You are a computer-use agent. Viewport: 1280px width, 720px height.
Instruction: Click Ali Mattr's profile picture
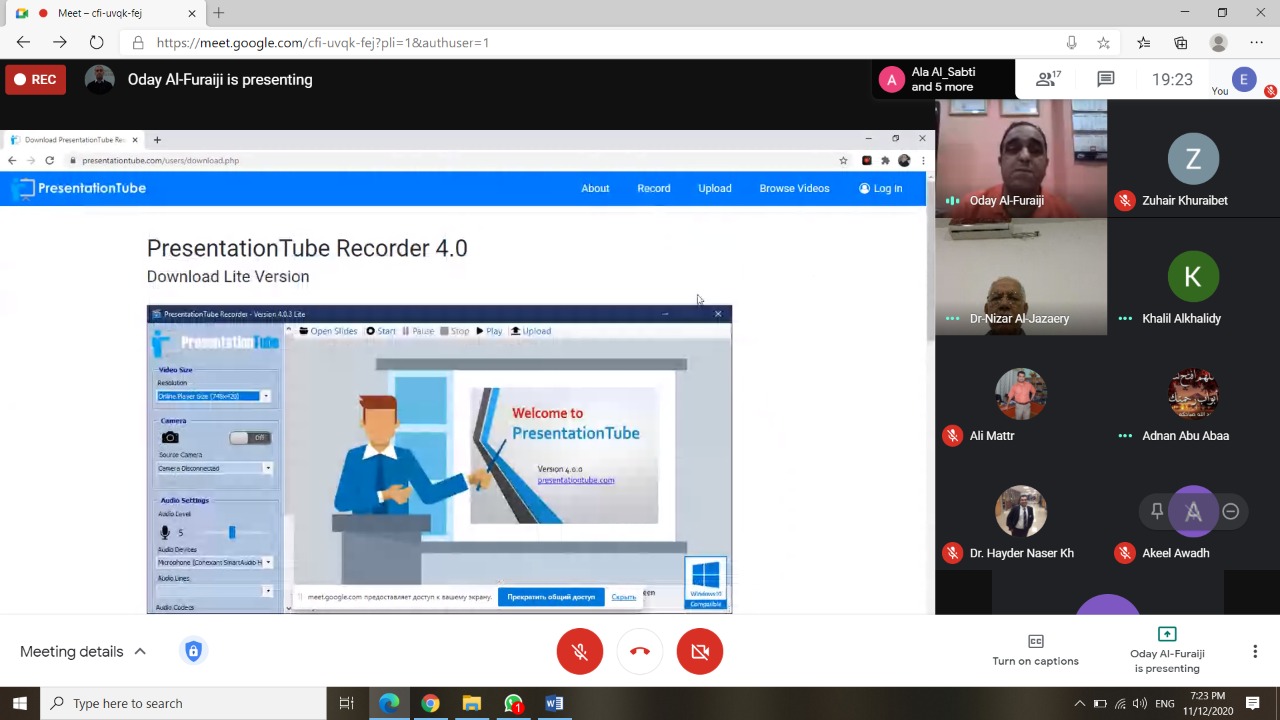tap(1020, 393)
